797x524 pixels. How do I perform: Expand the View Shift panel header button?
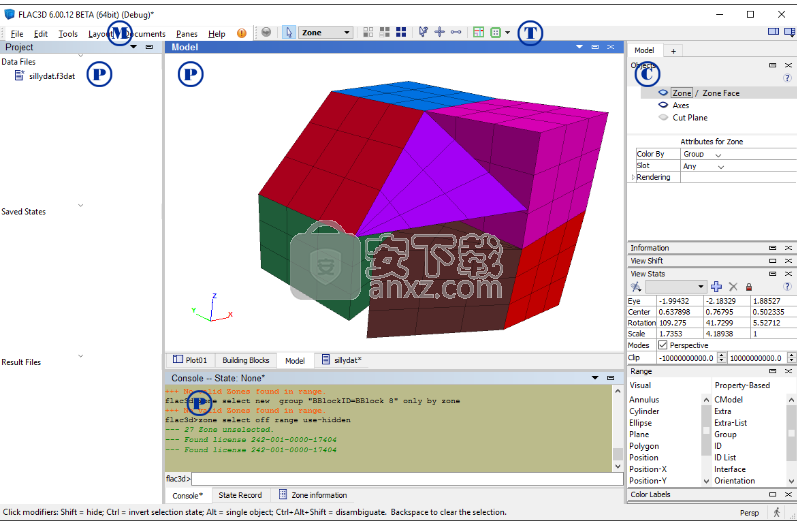point(773,261)
